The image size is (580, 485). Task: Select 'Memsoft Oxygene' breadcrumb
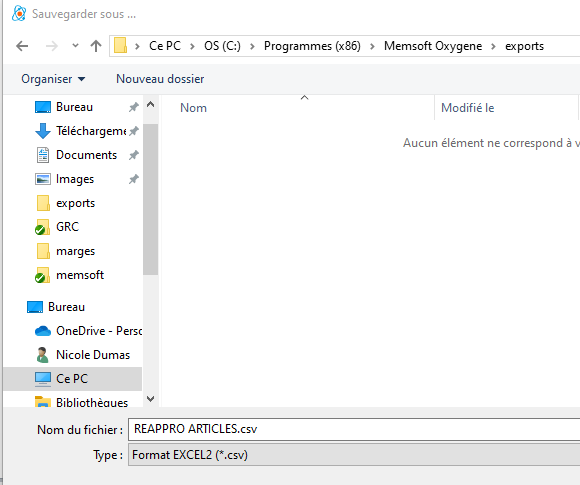433,46
